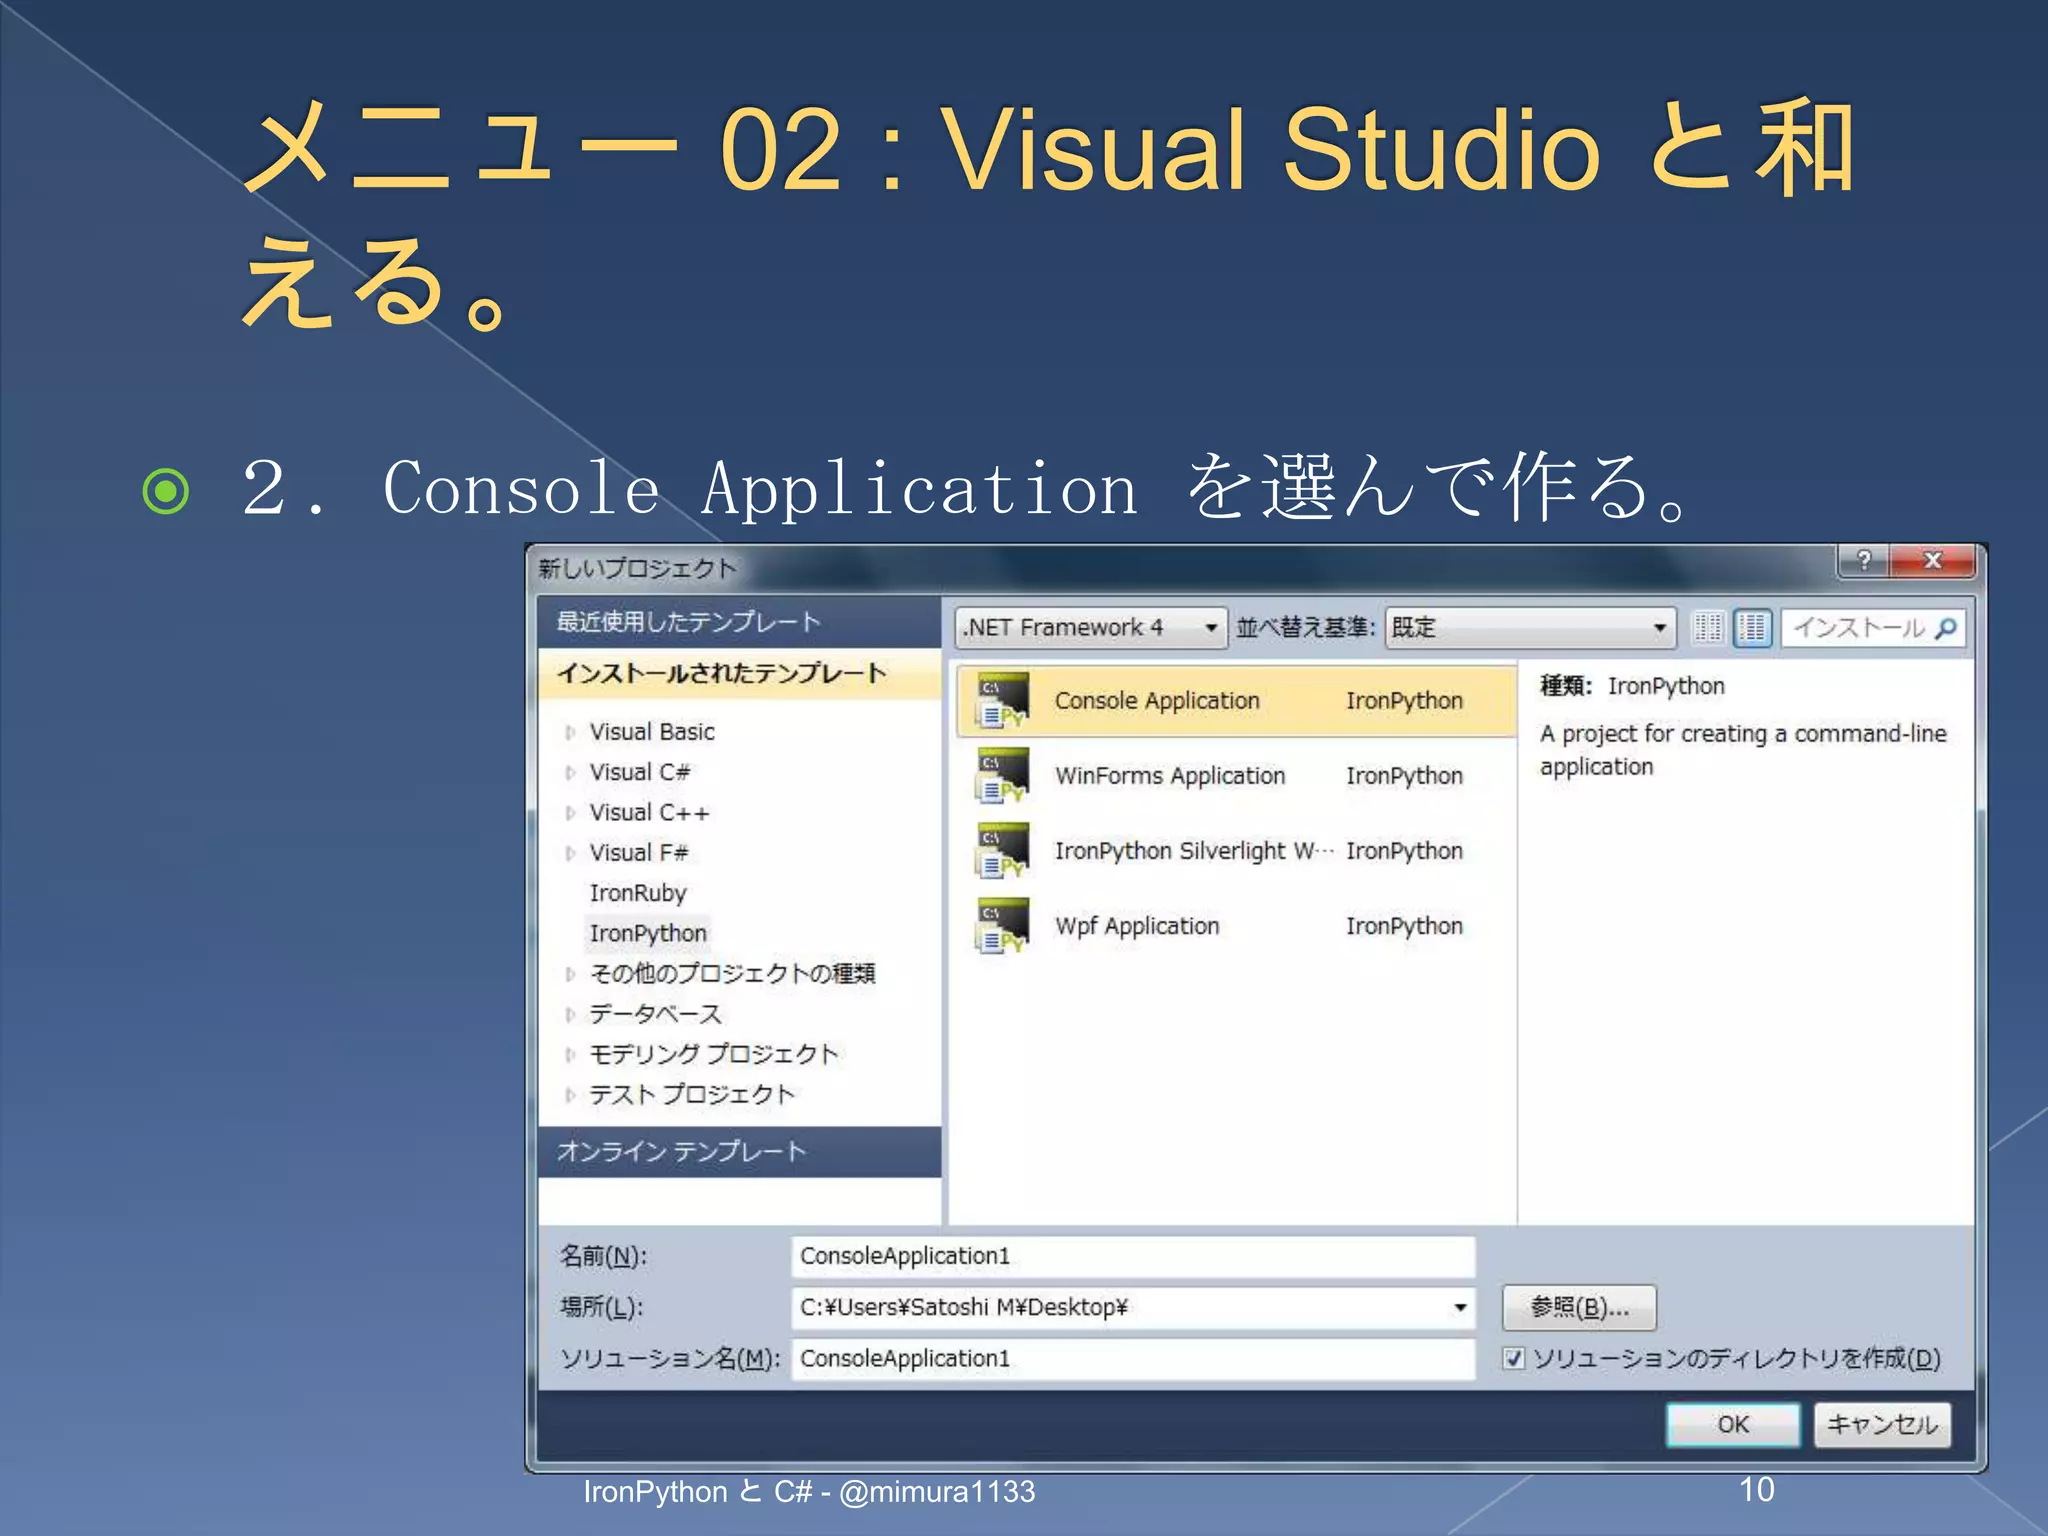Image resolution: width=2048 pixels, height=1536 pixels.
Task: Click the OK button
Action: [1733, 1424]
